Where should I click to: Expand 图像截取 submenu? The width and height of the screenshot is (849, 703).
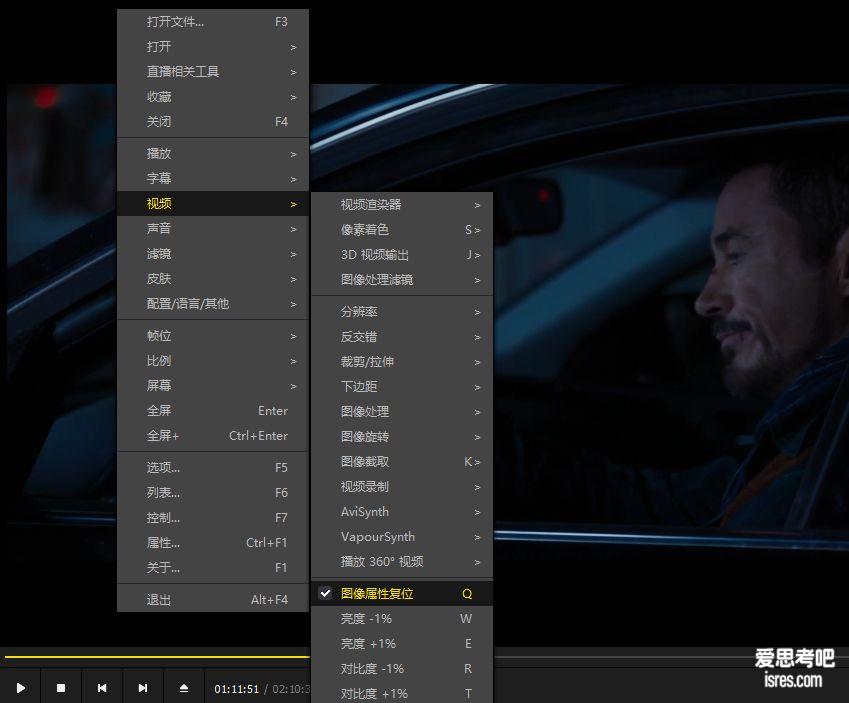(x=402, y=461)
